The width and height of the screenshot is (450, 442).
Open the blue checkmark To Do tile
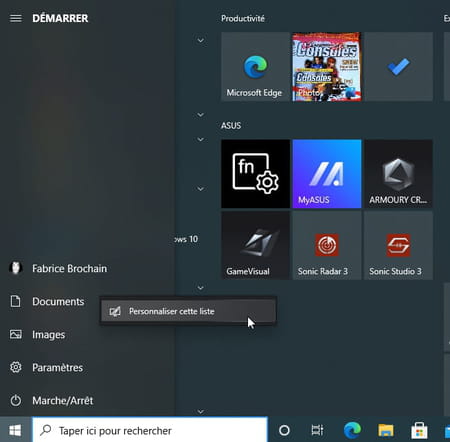399,67
